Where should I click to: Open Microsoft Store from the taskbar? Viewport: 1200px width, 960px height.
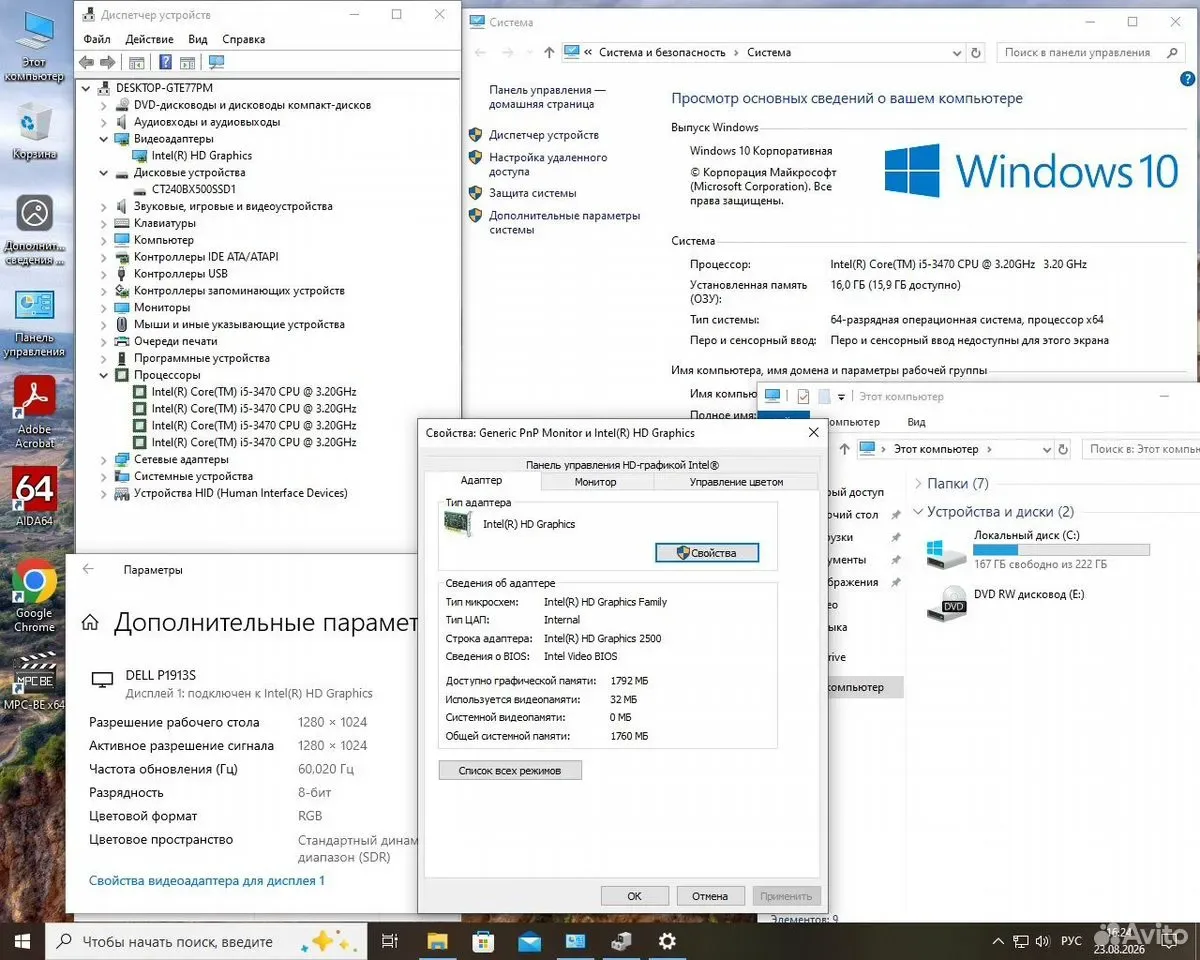483,941
